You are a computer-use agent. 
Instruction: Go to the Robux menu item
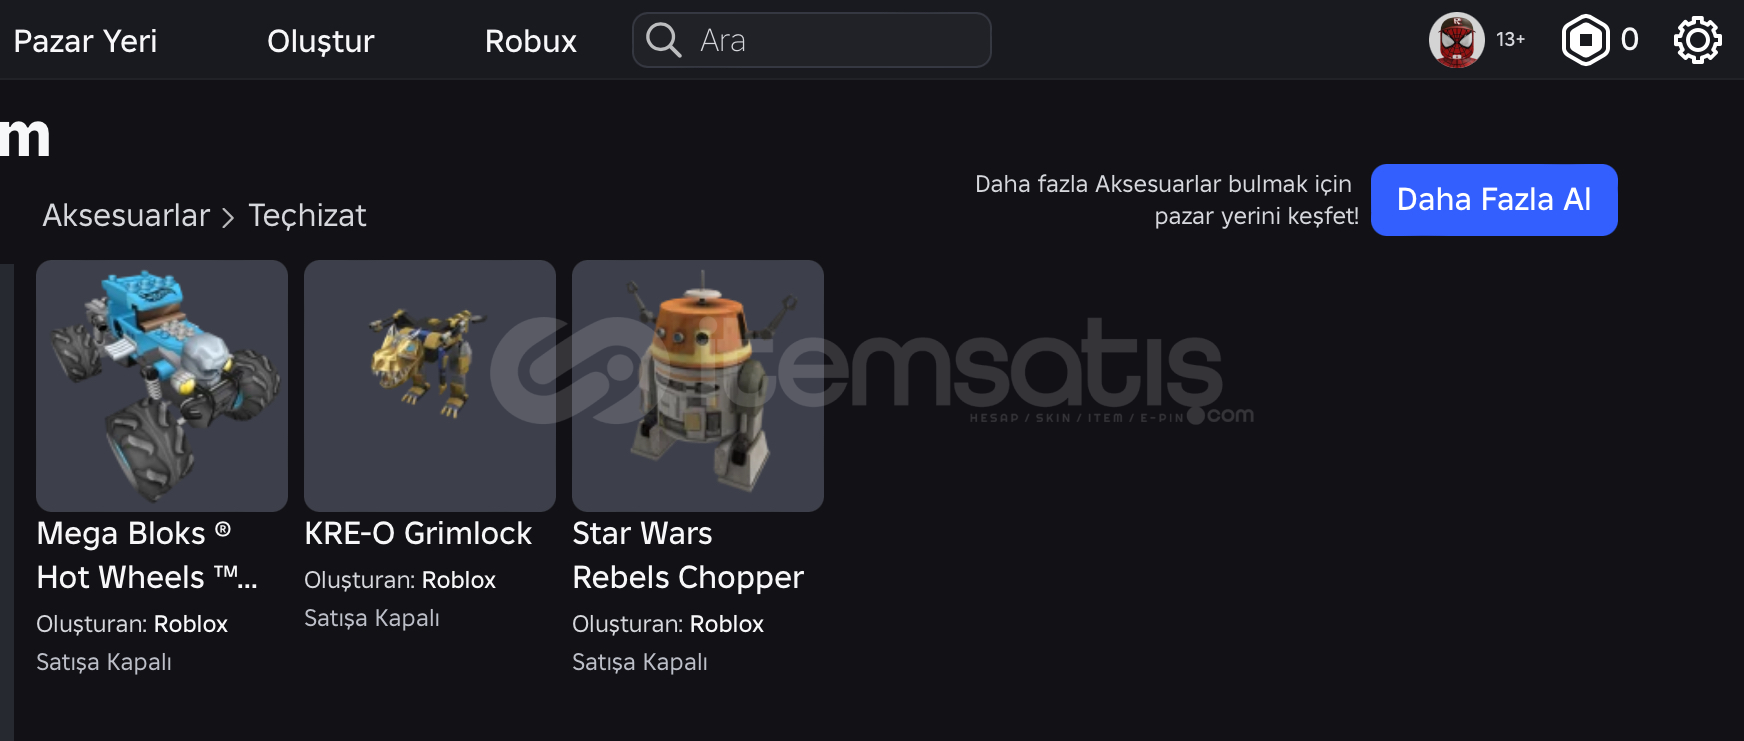(x=530, y=41)
